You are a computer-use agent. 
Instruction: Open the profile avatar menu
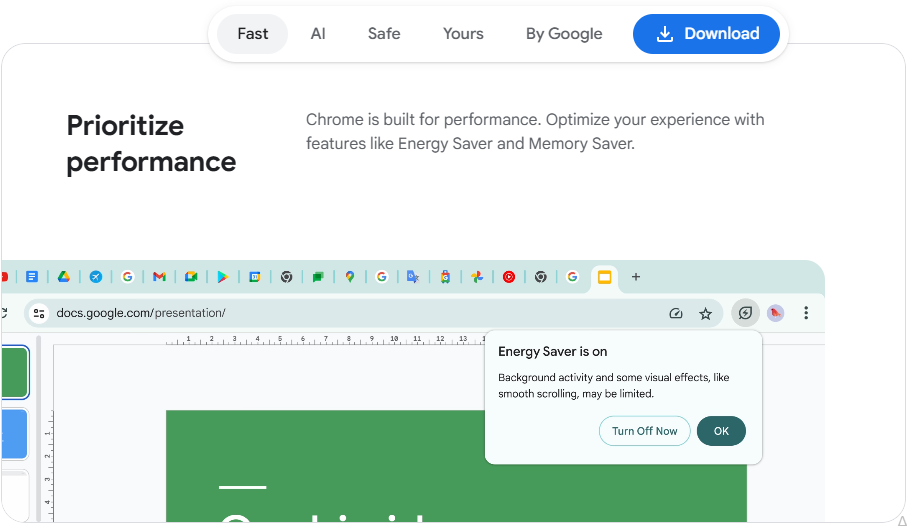[x=776, y=313]
